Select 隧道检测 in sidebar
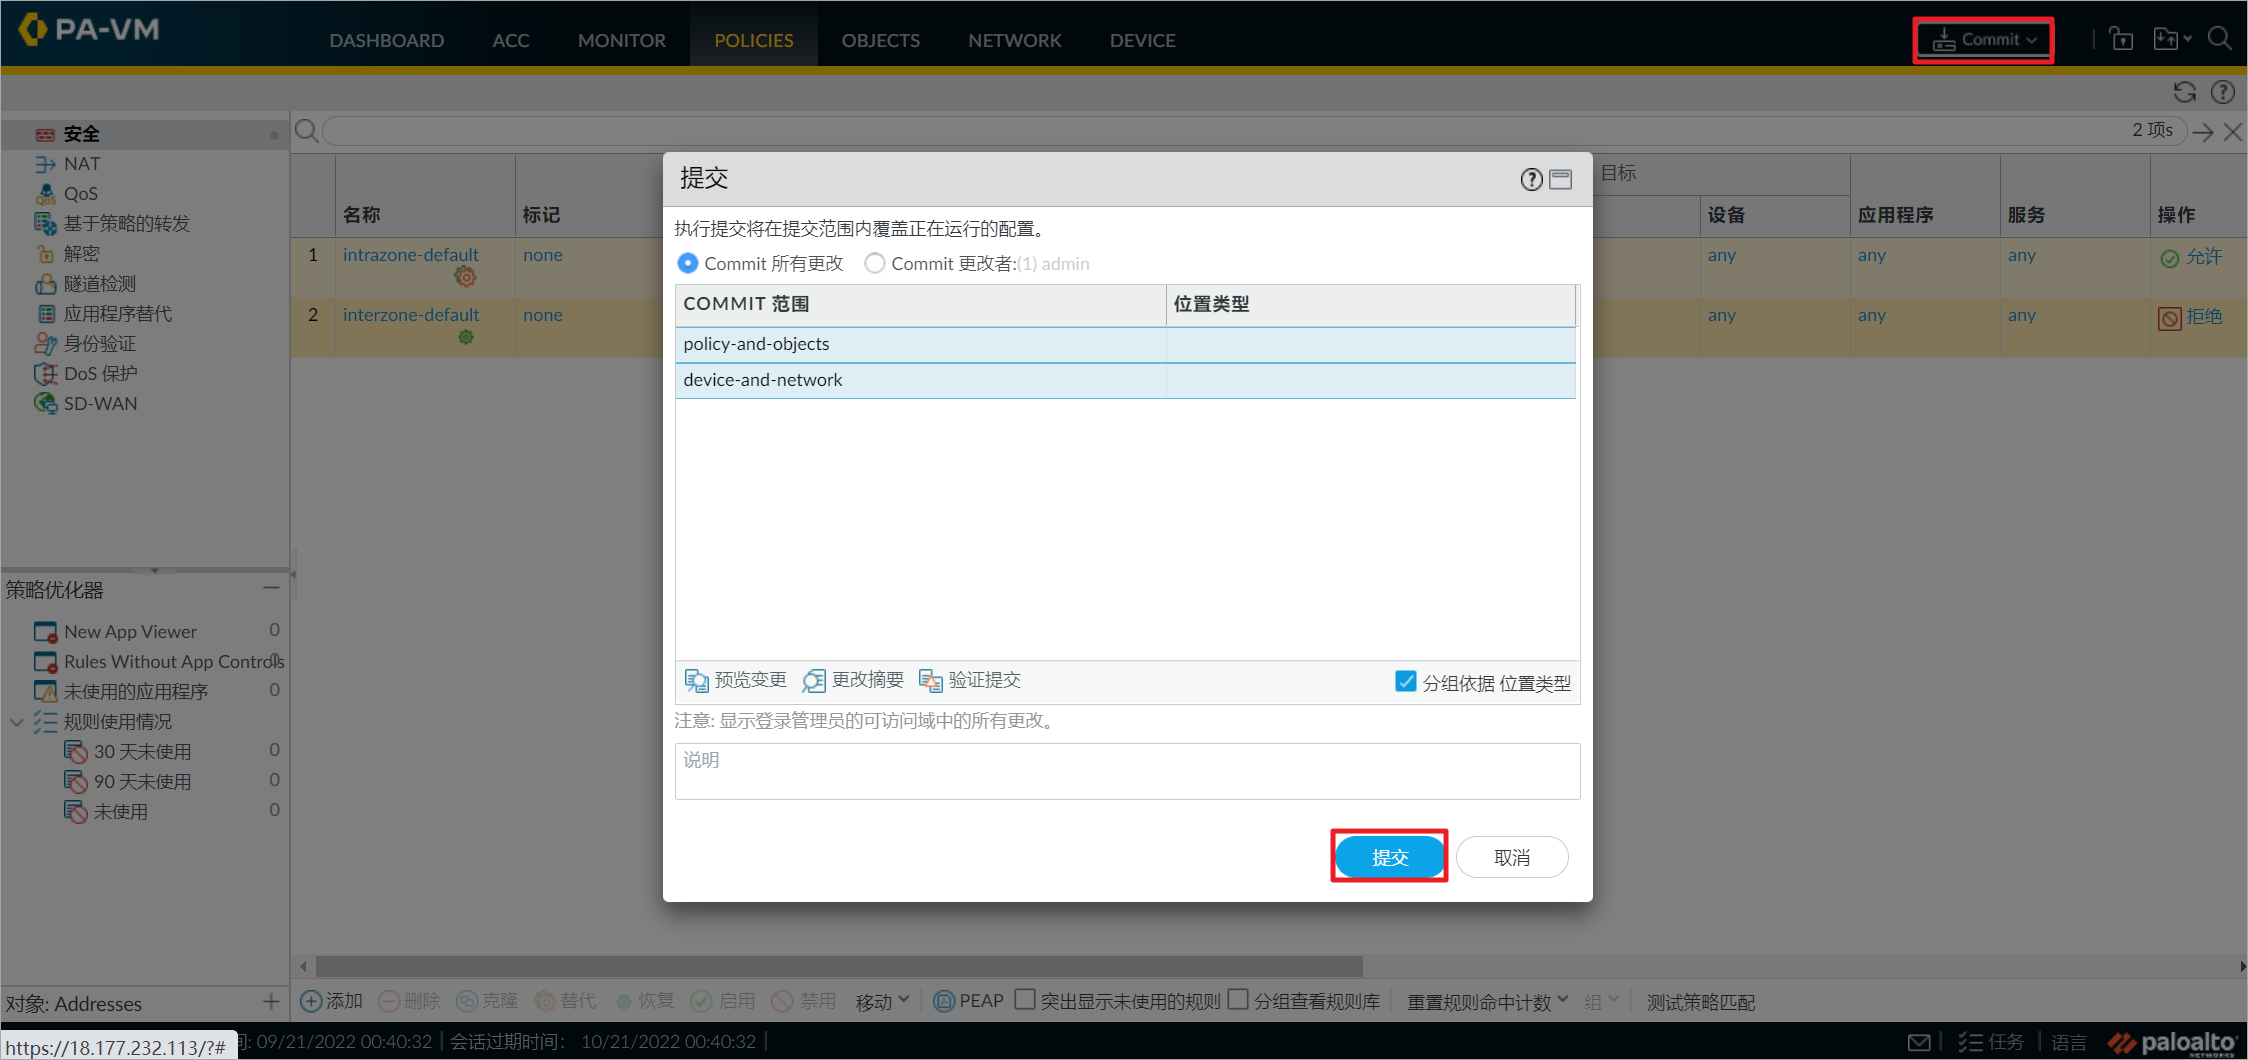Image resolution: width=2248 pixels, height=1060 pixels. (99, 284)
